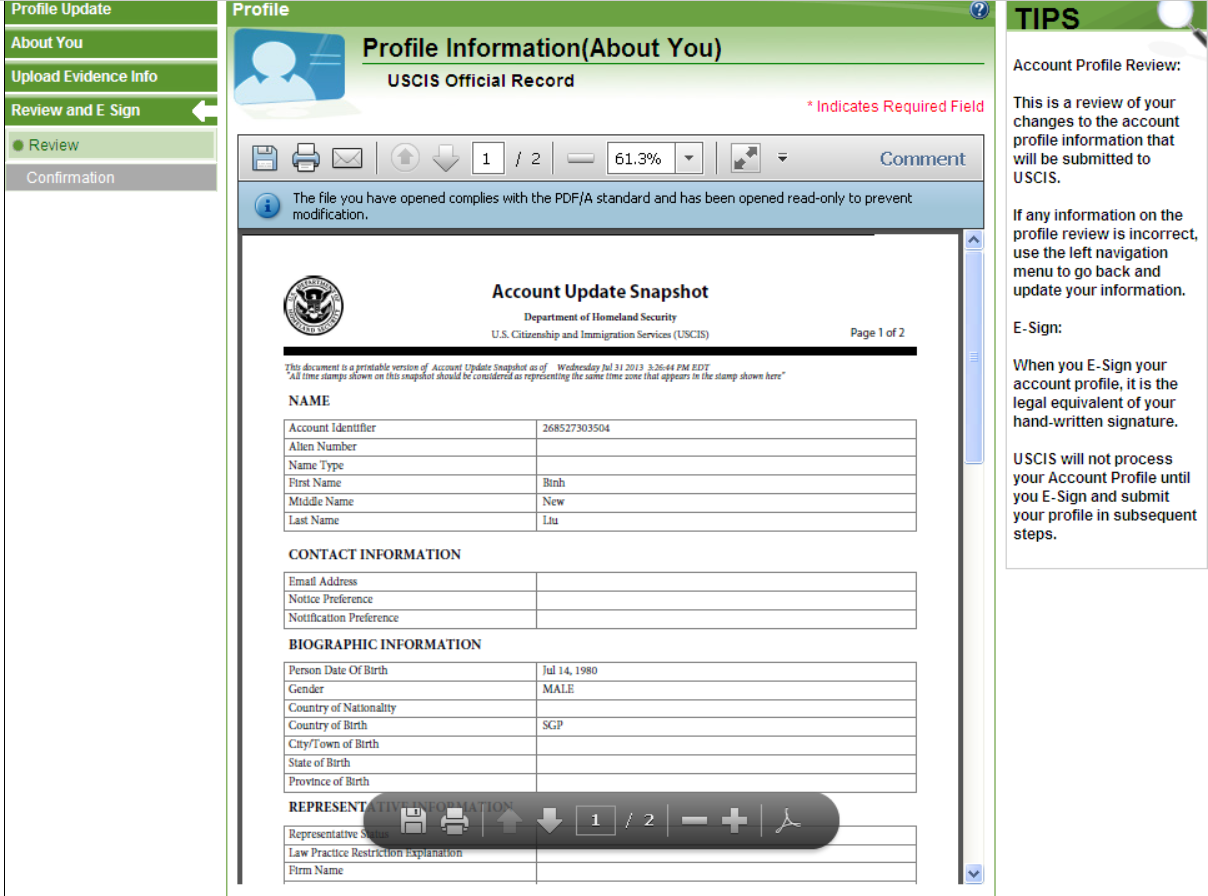Image resolution: width=1208 pixels, height=896 pixels.
Task: Click the First Name value Binh
Action: [x=554, y=483]
